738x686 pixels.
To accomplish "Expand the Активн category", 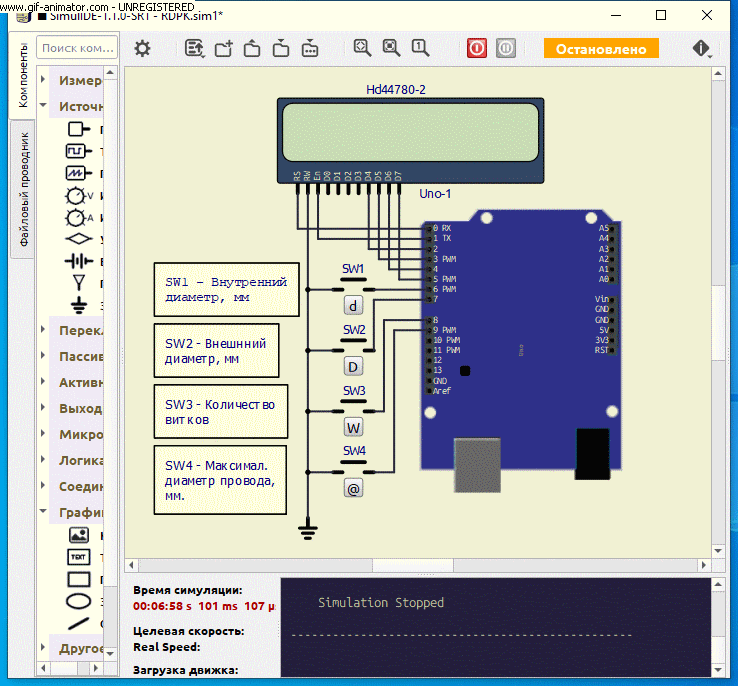I will pos(43,381).
